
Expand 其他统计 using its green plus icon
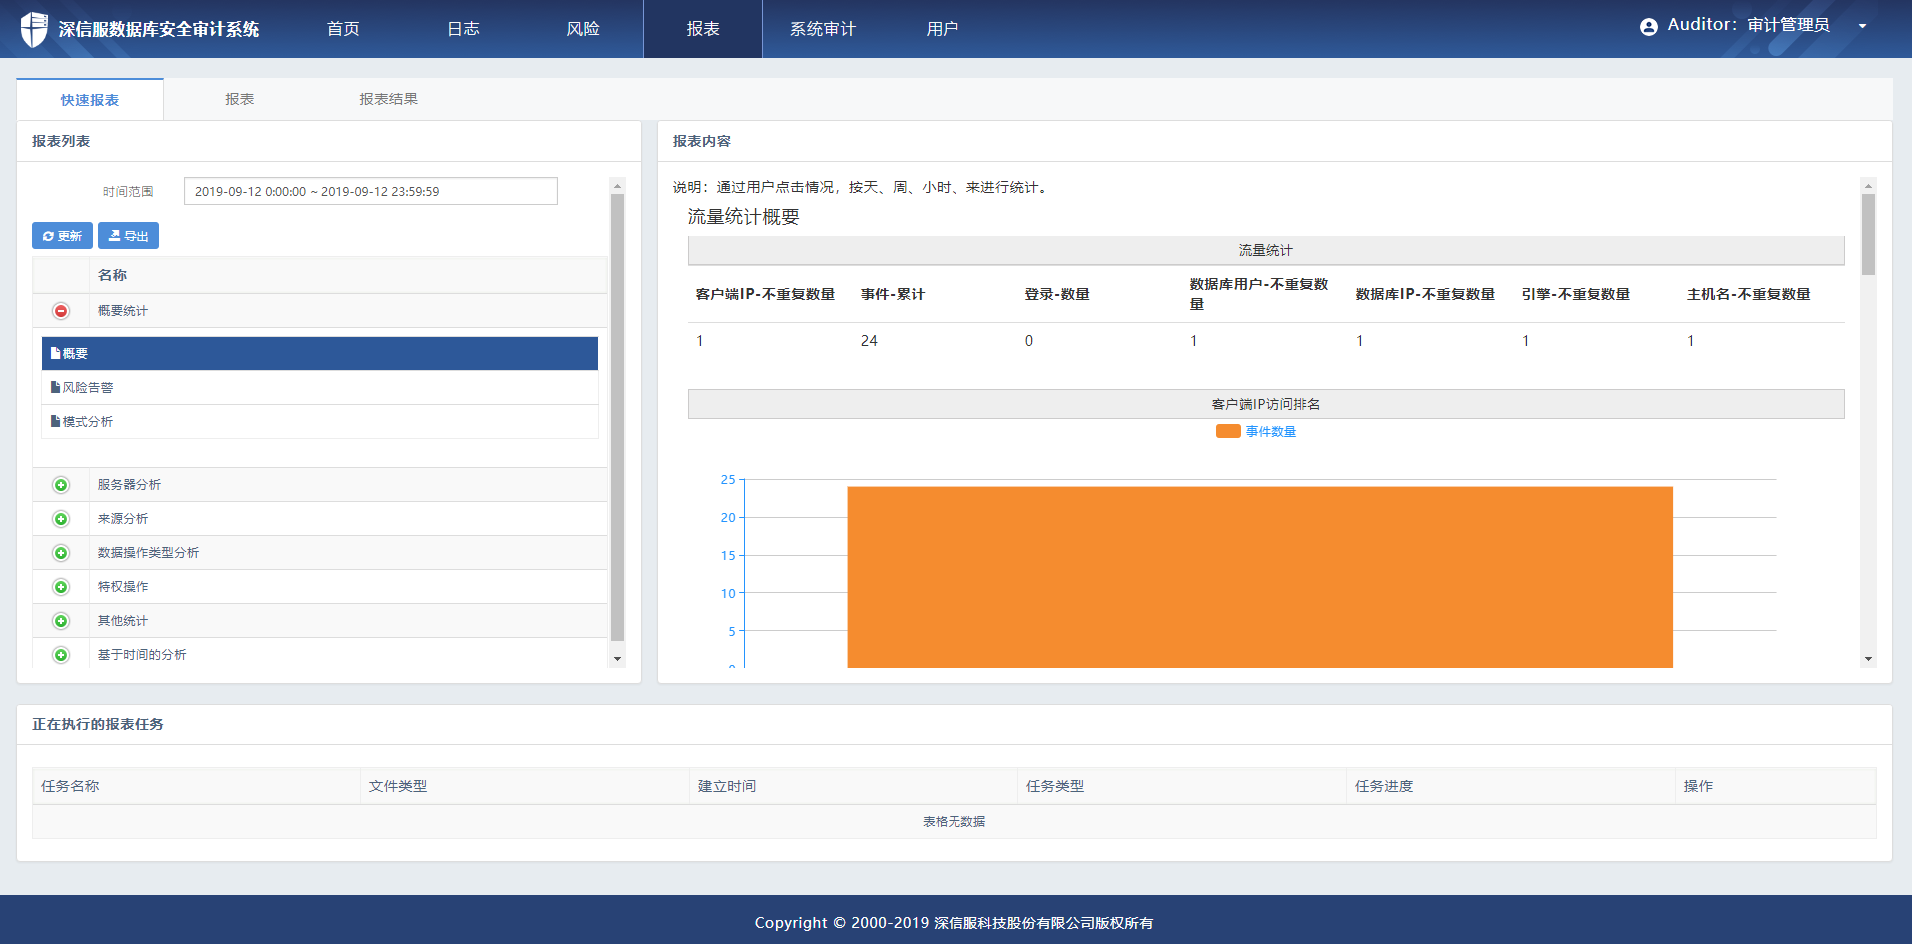point(61,621)
